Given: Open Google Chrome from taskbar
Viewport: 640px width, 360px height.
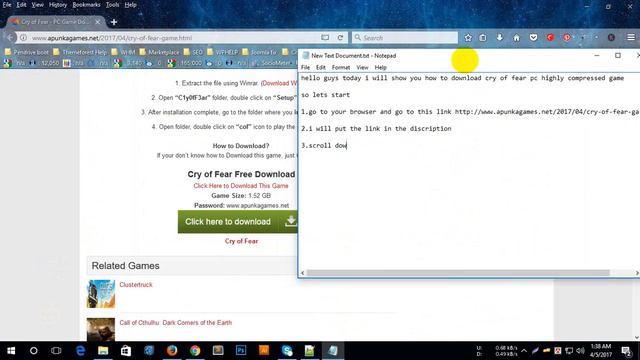Looking at the screenshot, I should coord(195,351).
